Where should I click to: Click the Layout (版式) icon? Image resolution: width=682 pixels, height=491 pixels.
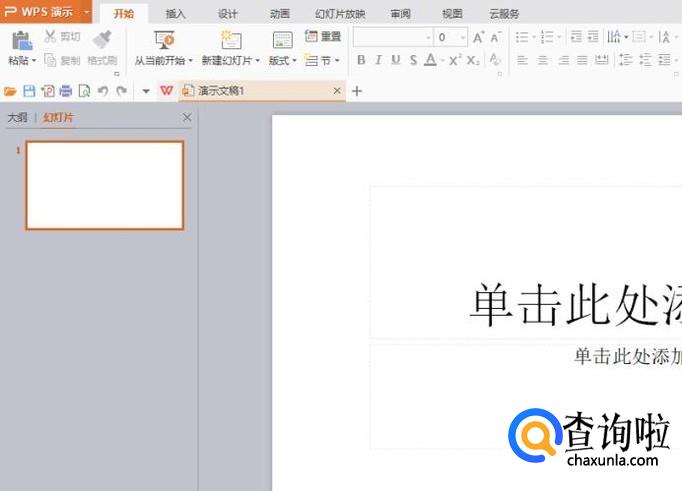pos(282,40)
